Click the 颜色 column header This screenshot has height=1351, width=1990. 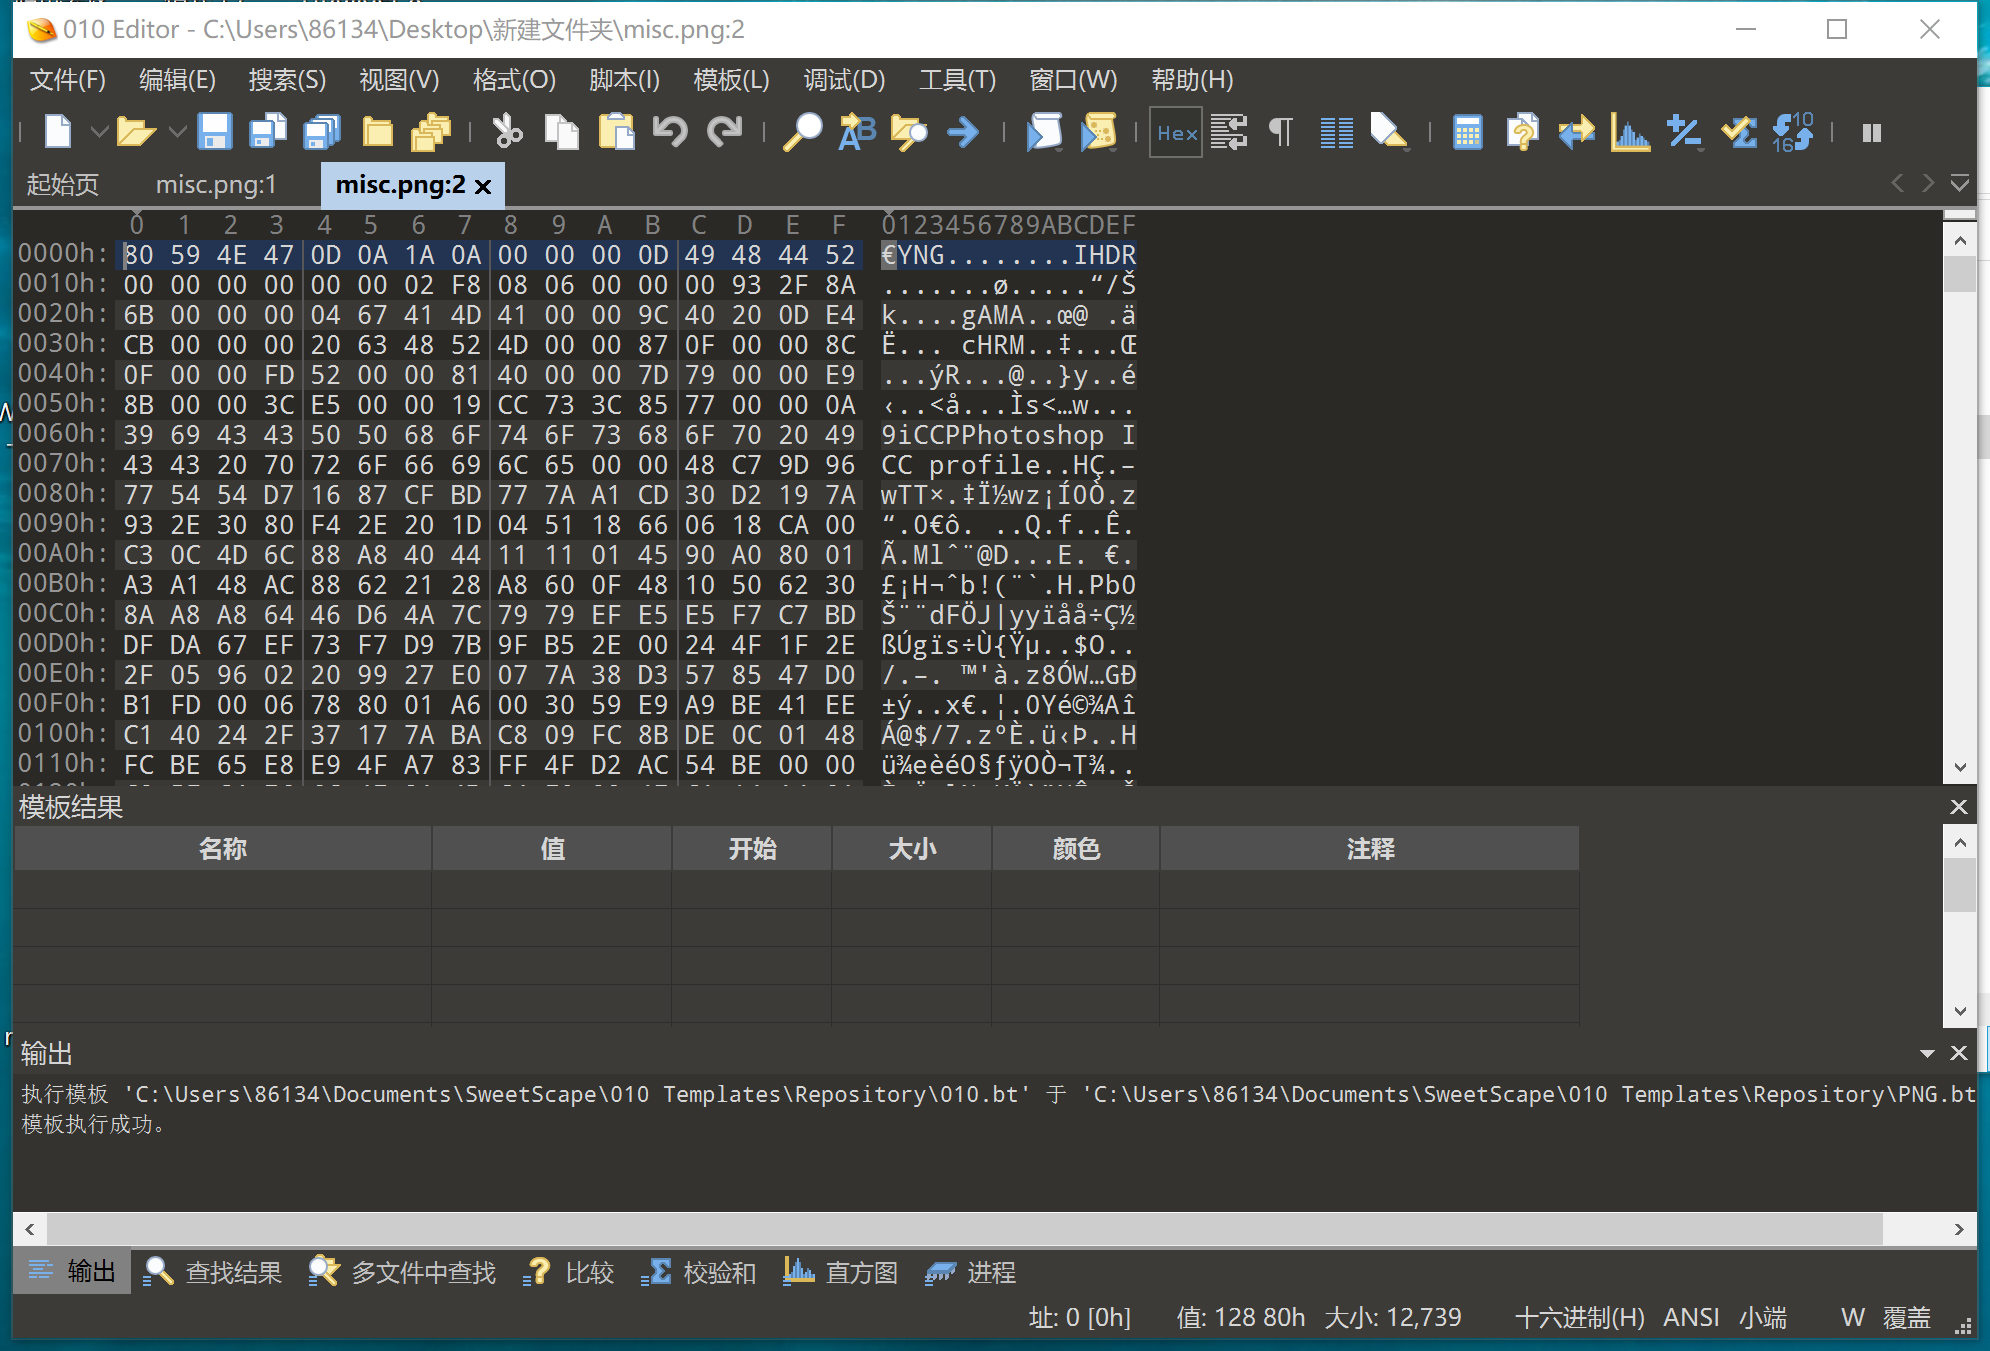(x=1075, y=849)
